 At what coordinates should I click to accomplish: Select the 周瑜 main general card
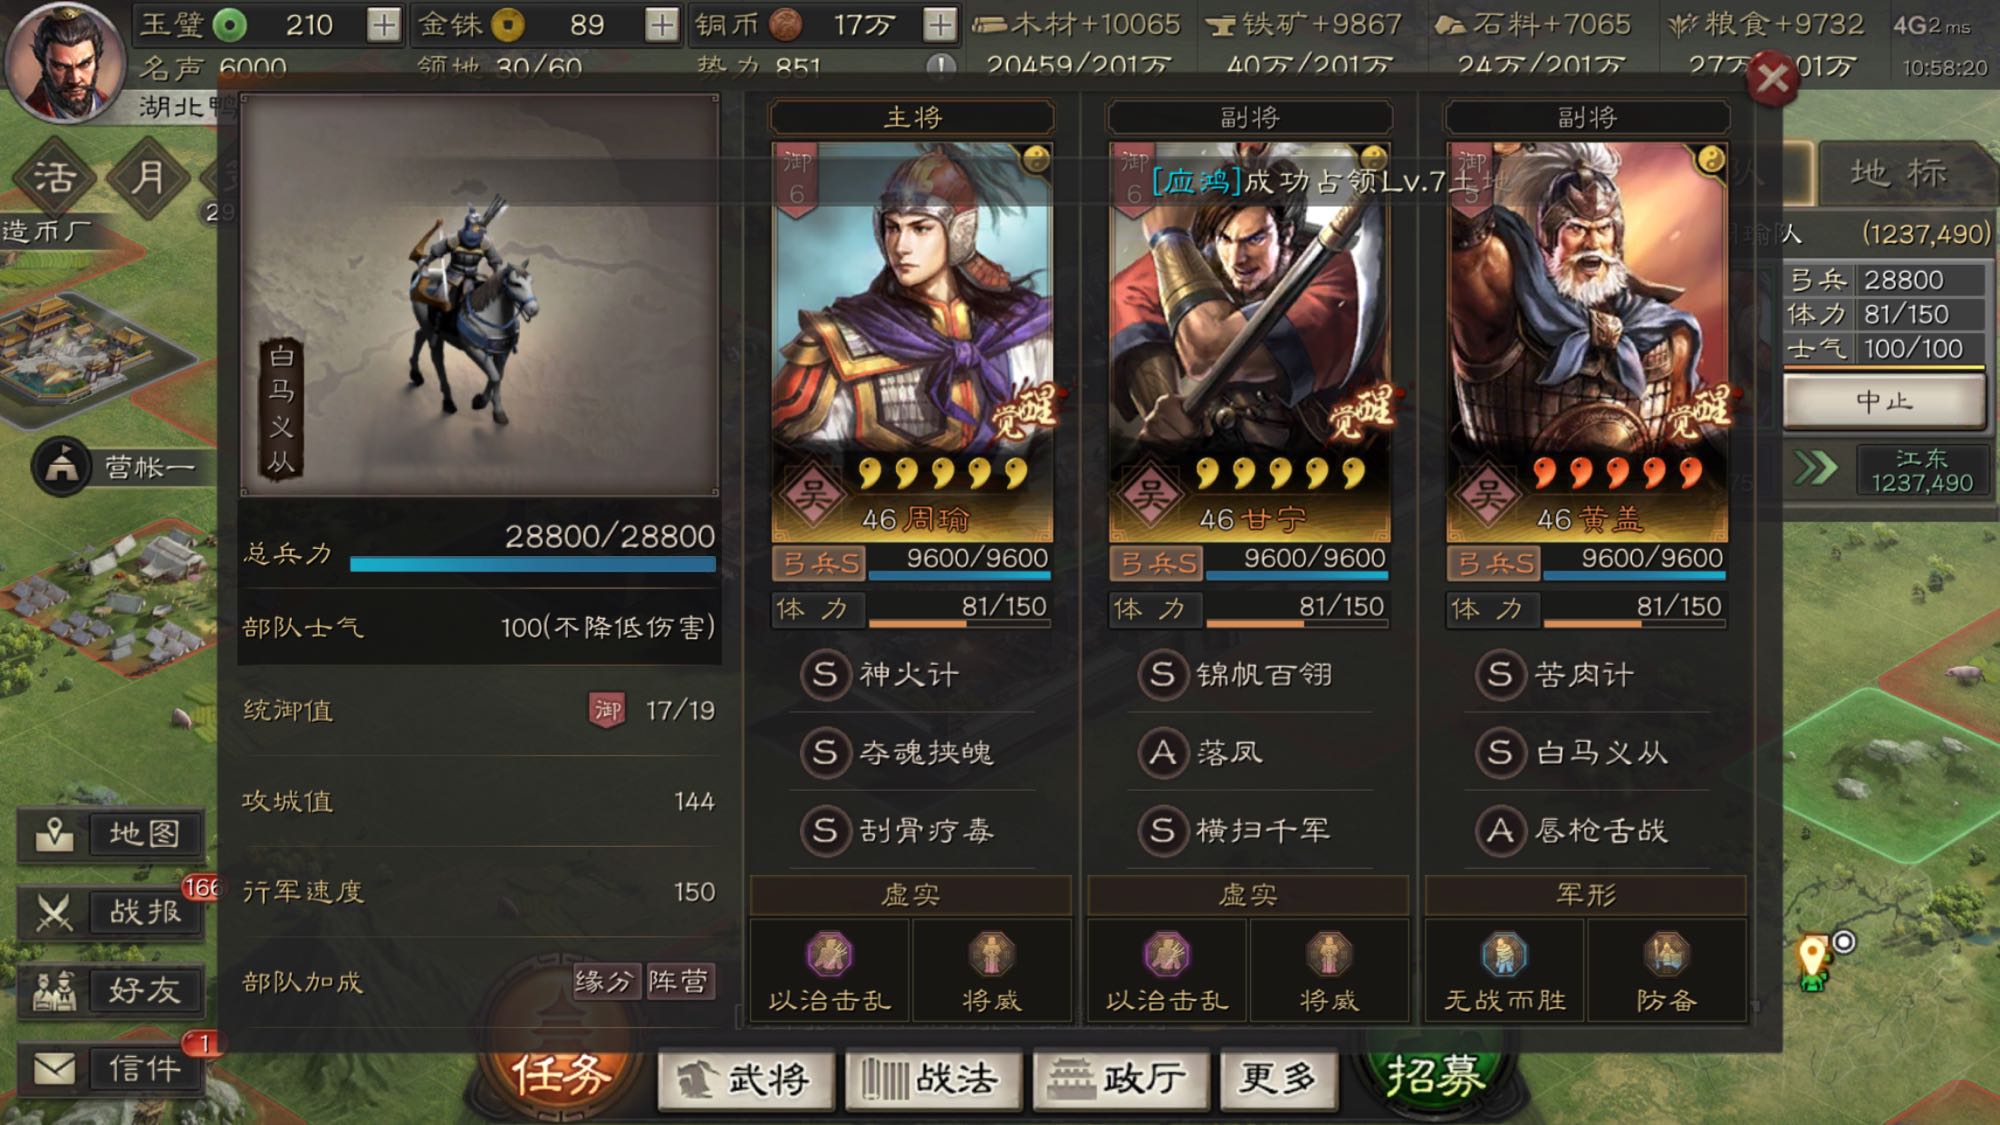click(x=912, y=340)
